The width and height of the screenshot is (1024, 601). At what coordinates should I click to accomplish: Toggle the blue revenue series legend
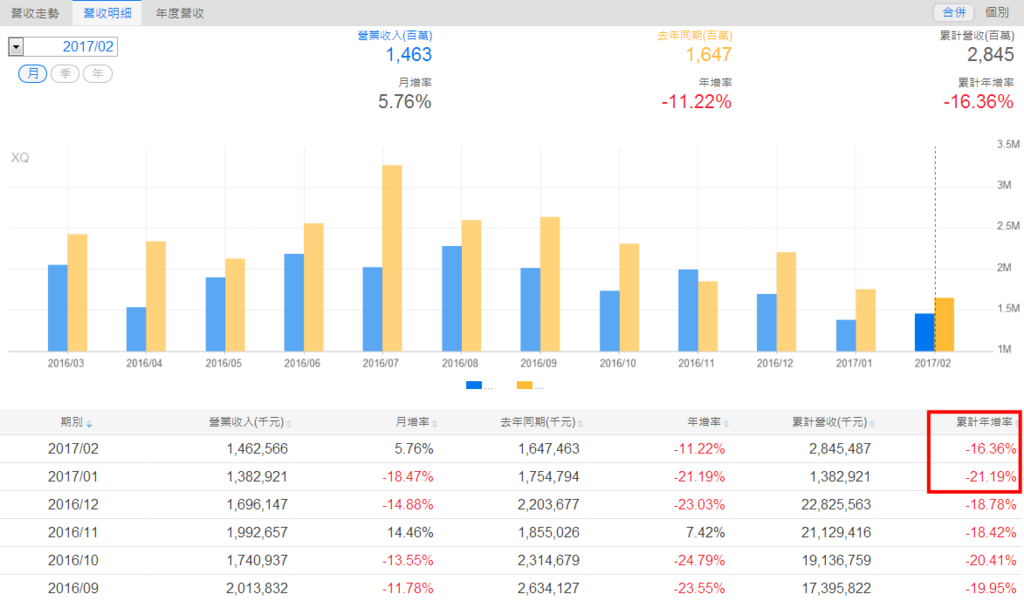(479, 385)
